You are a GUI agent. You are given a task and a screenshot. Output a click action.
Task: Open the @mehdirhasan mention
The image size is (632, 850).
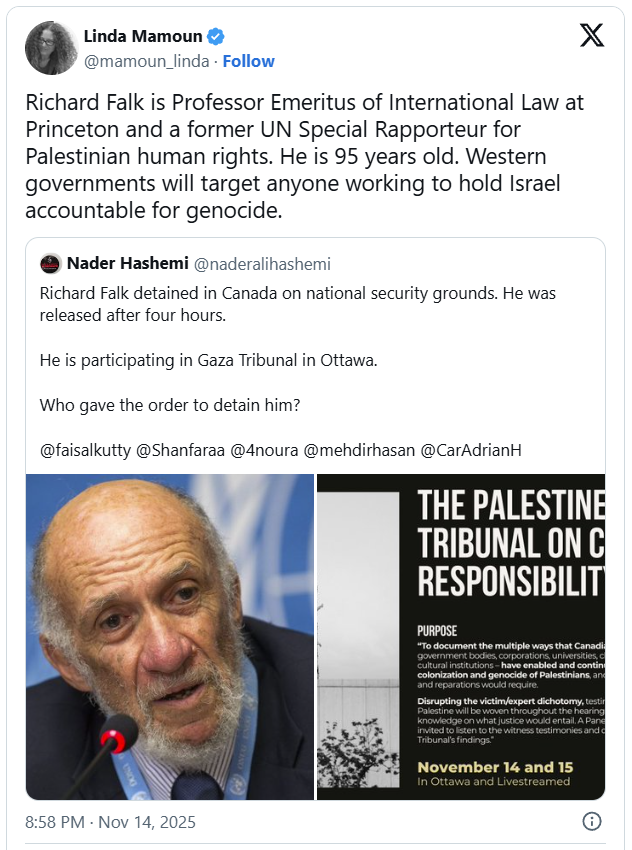tap(359, 450)
